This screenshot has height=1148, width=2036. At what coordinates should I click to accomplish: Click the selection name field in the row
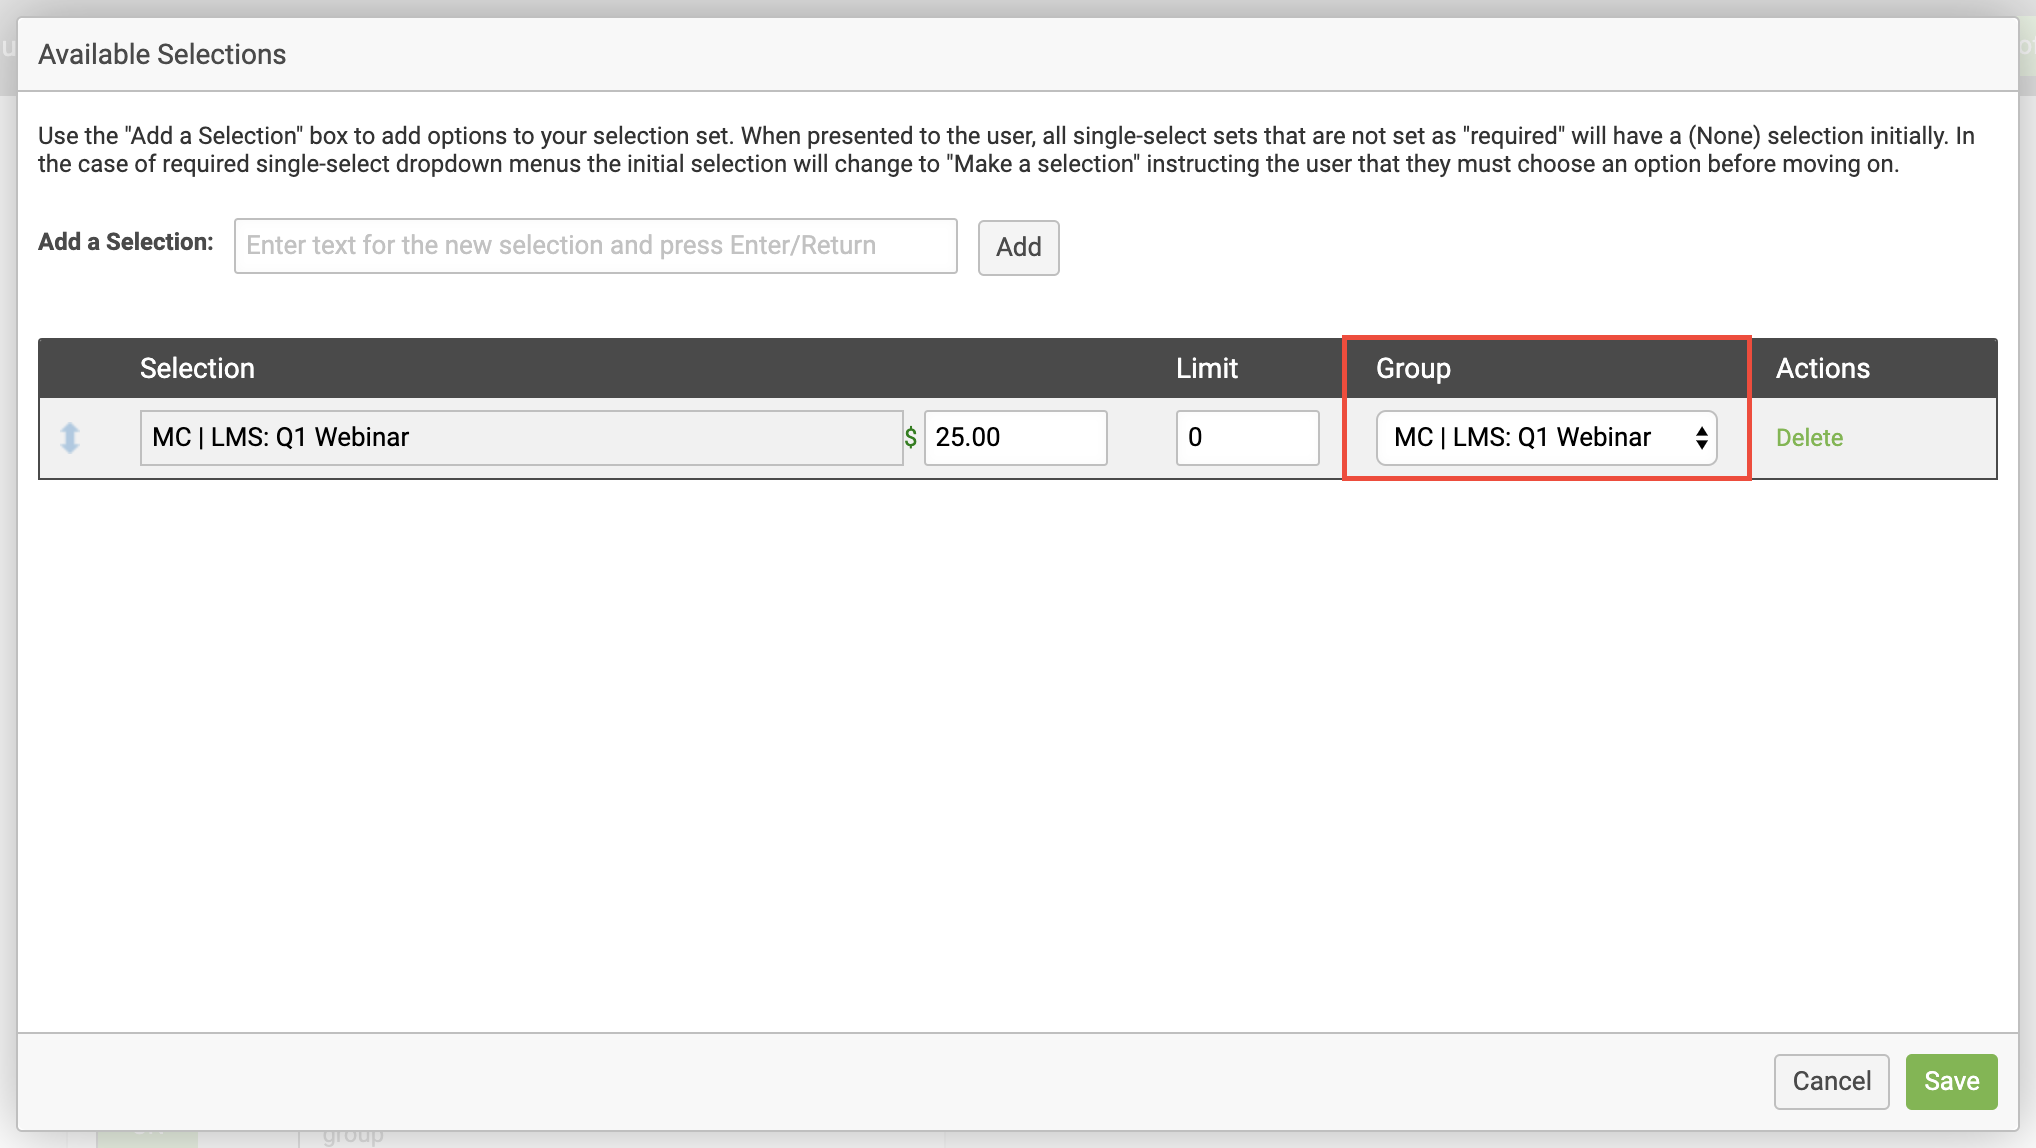point(520,437)
